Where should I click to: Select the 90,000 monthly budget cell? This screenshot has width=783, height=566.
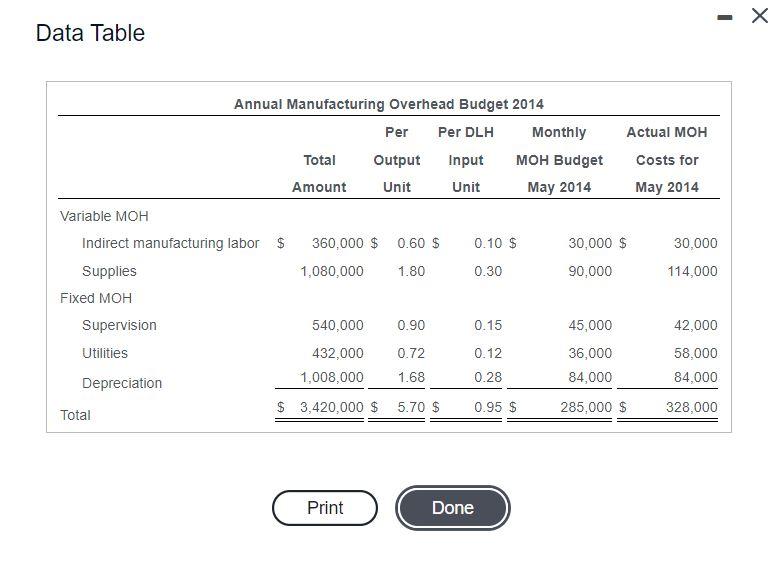click(x=590, y=271)
